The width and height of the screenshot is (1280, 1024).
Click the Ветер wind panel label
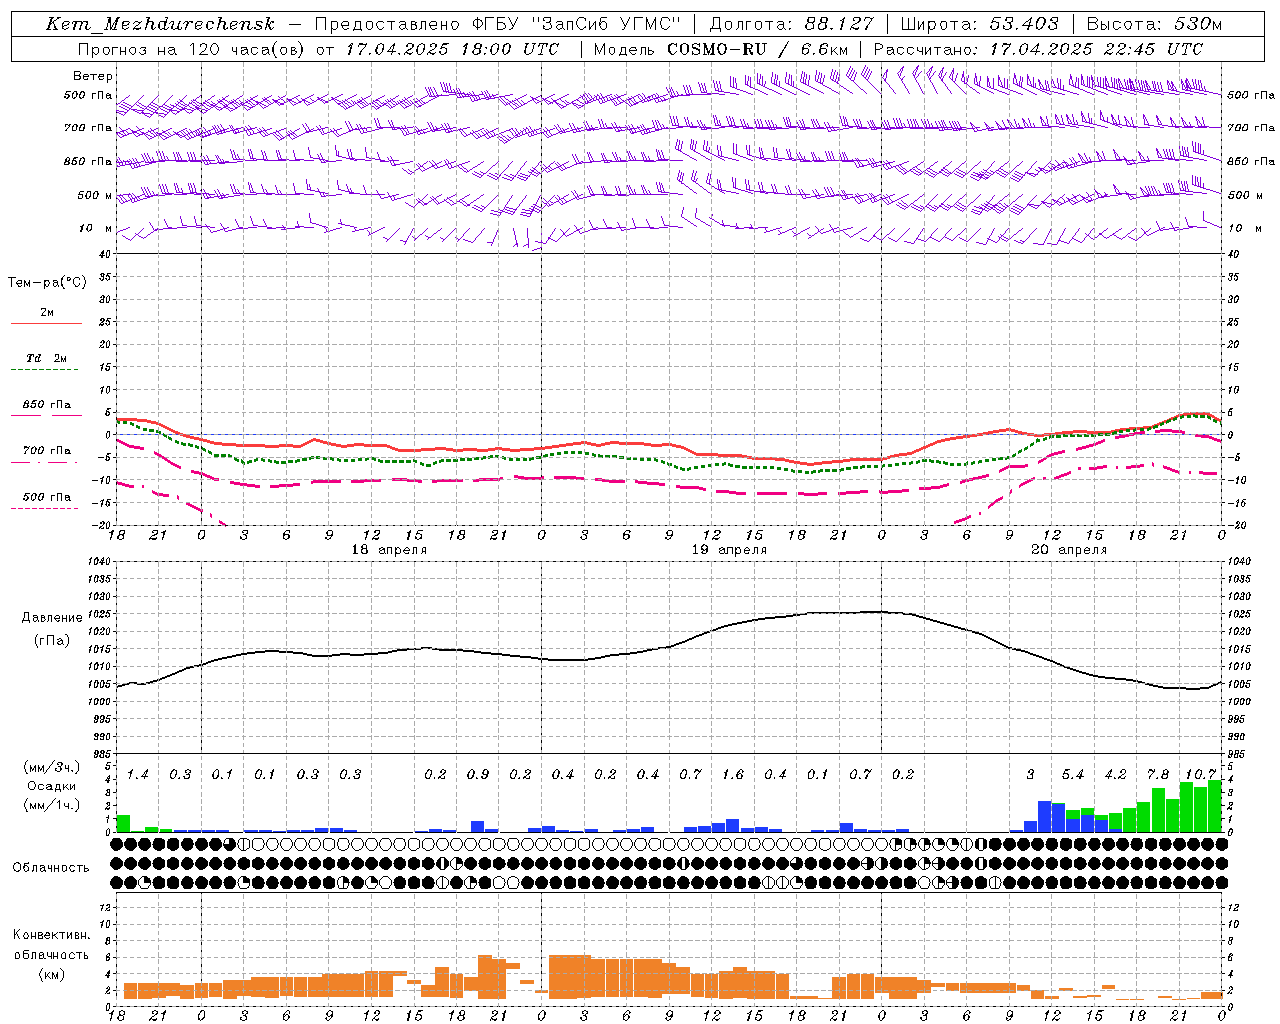point(93,76)
